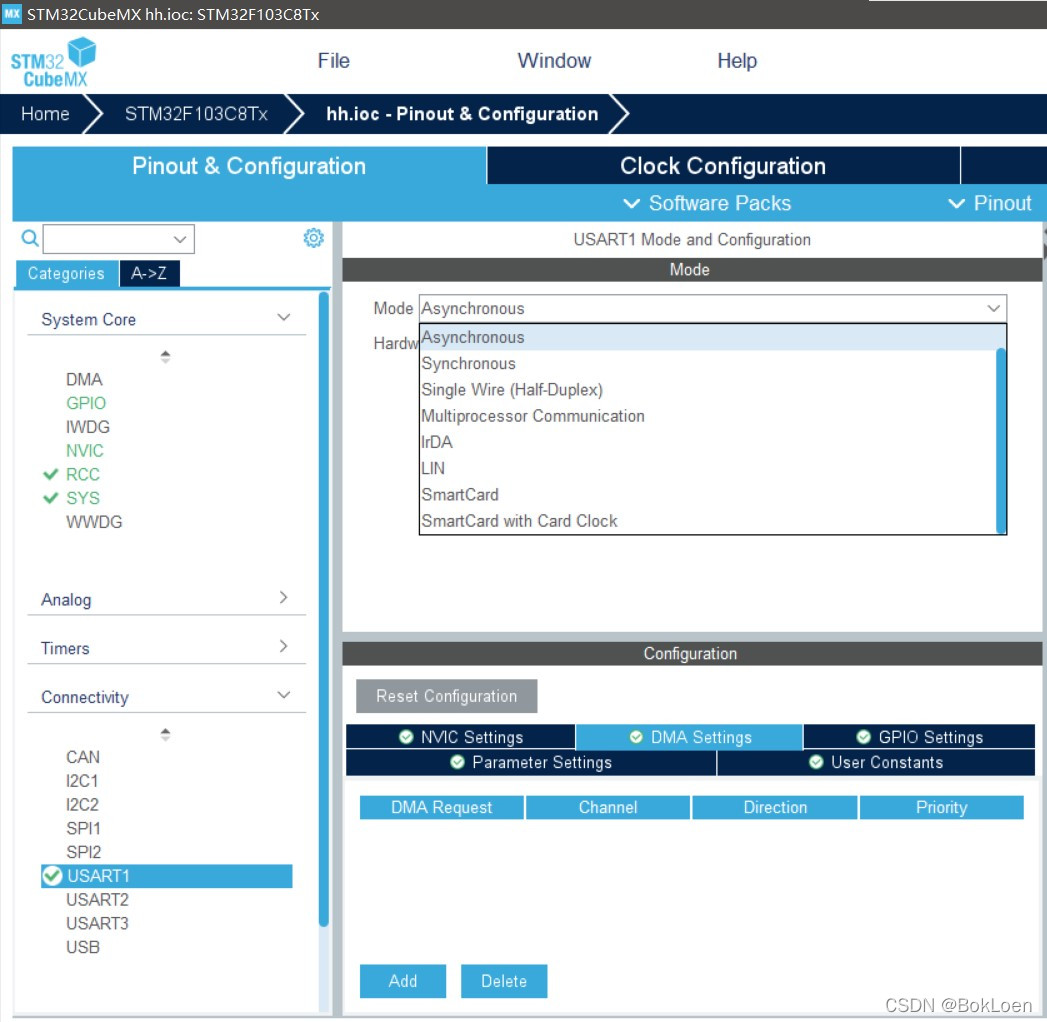Select CAN peripheral

[x=83, y=757]
